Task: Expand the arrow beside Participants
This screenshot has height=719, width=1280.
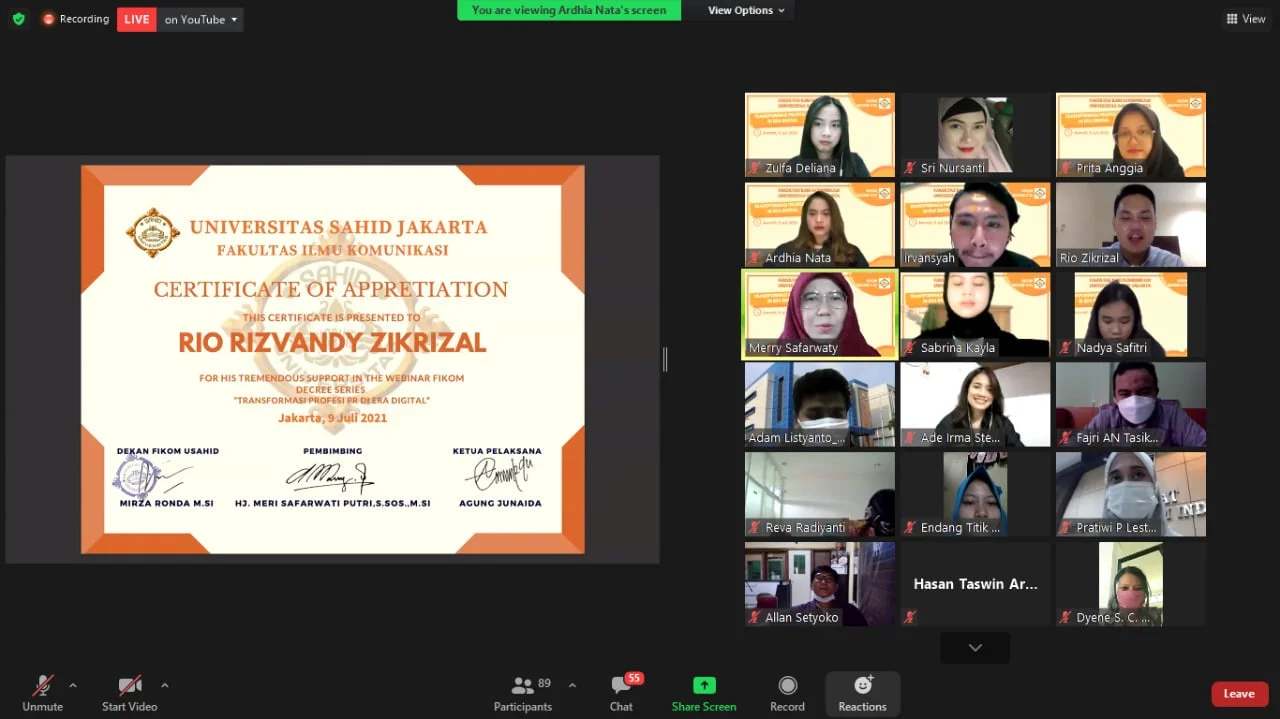Action: pyautogui.click(x=572, y=685)
